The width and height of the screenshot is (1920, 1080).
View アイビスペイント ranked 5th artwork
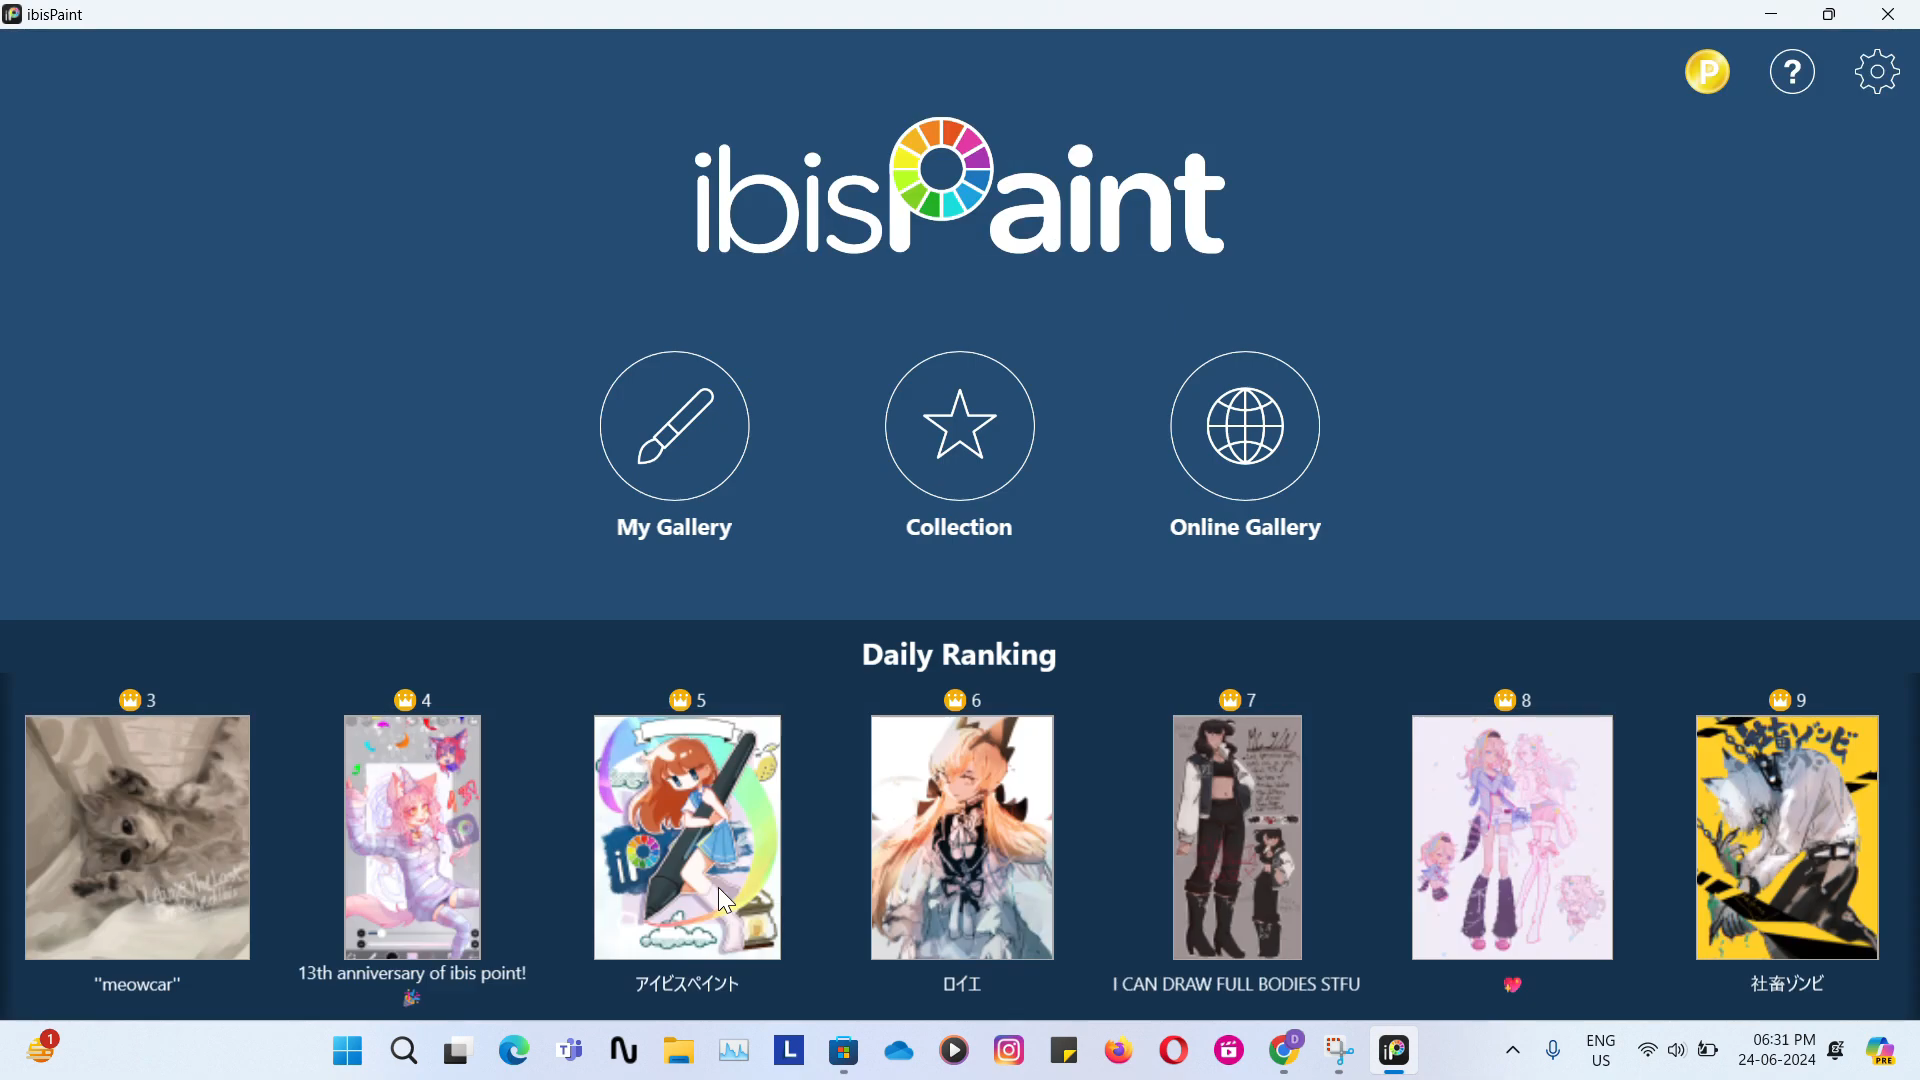click(x=687, y=836)
